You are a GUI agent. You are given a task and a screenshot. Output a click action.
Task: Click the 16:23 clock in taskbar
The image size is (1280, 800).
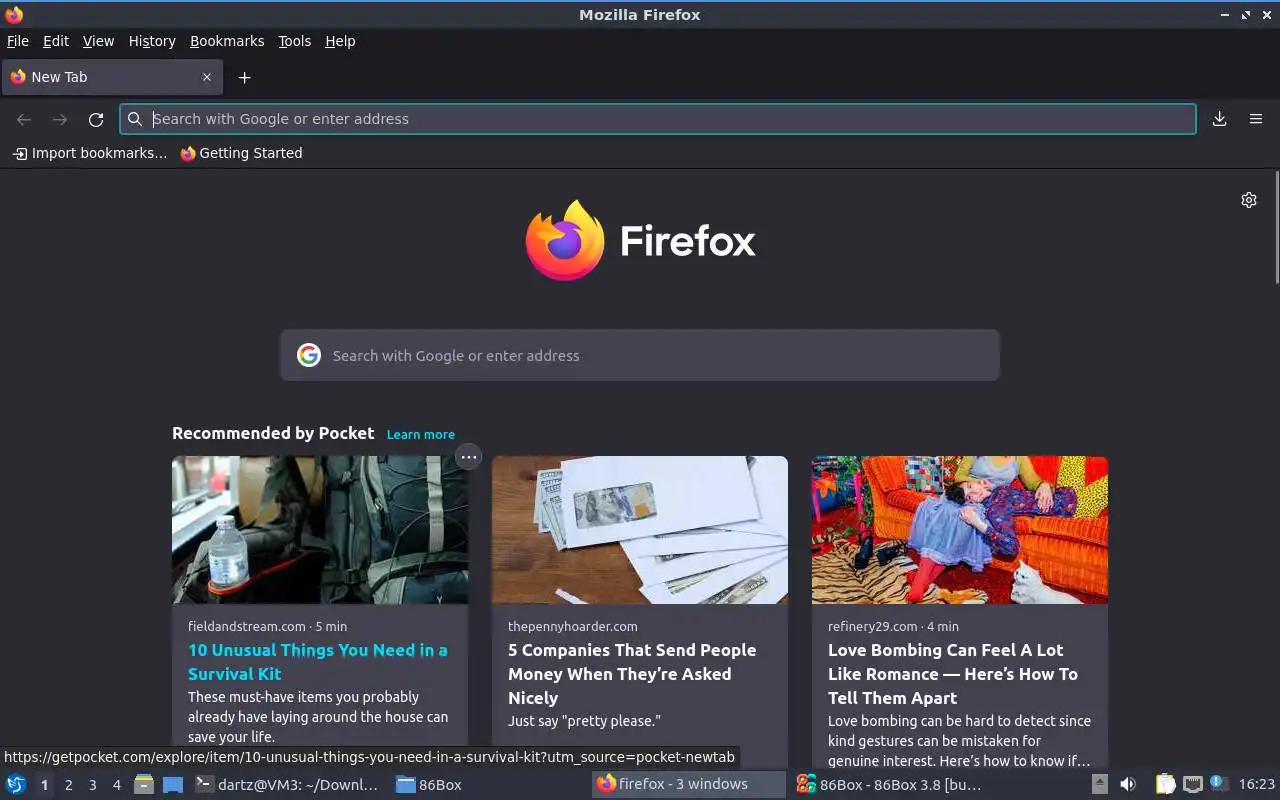pyautogui.click(x=1256, y=785)
